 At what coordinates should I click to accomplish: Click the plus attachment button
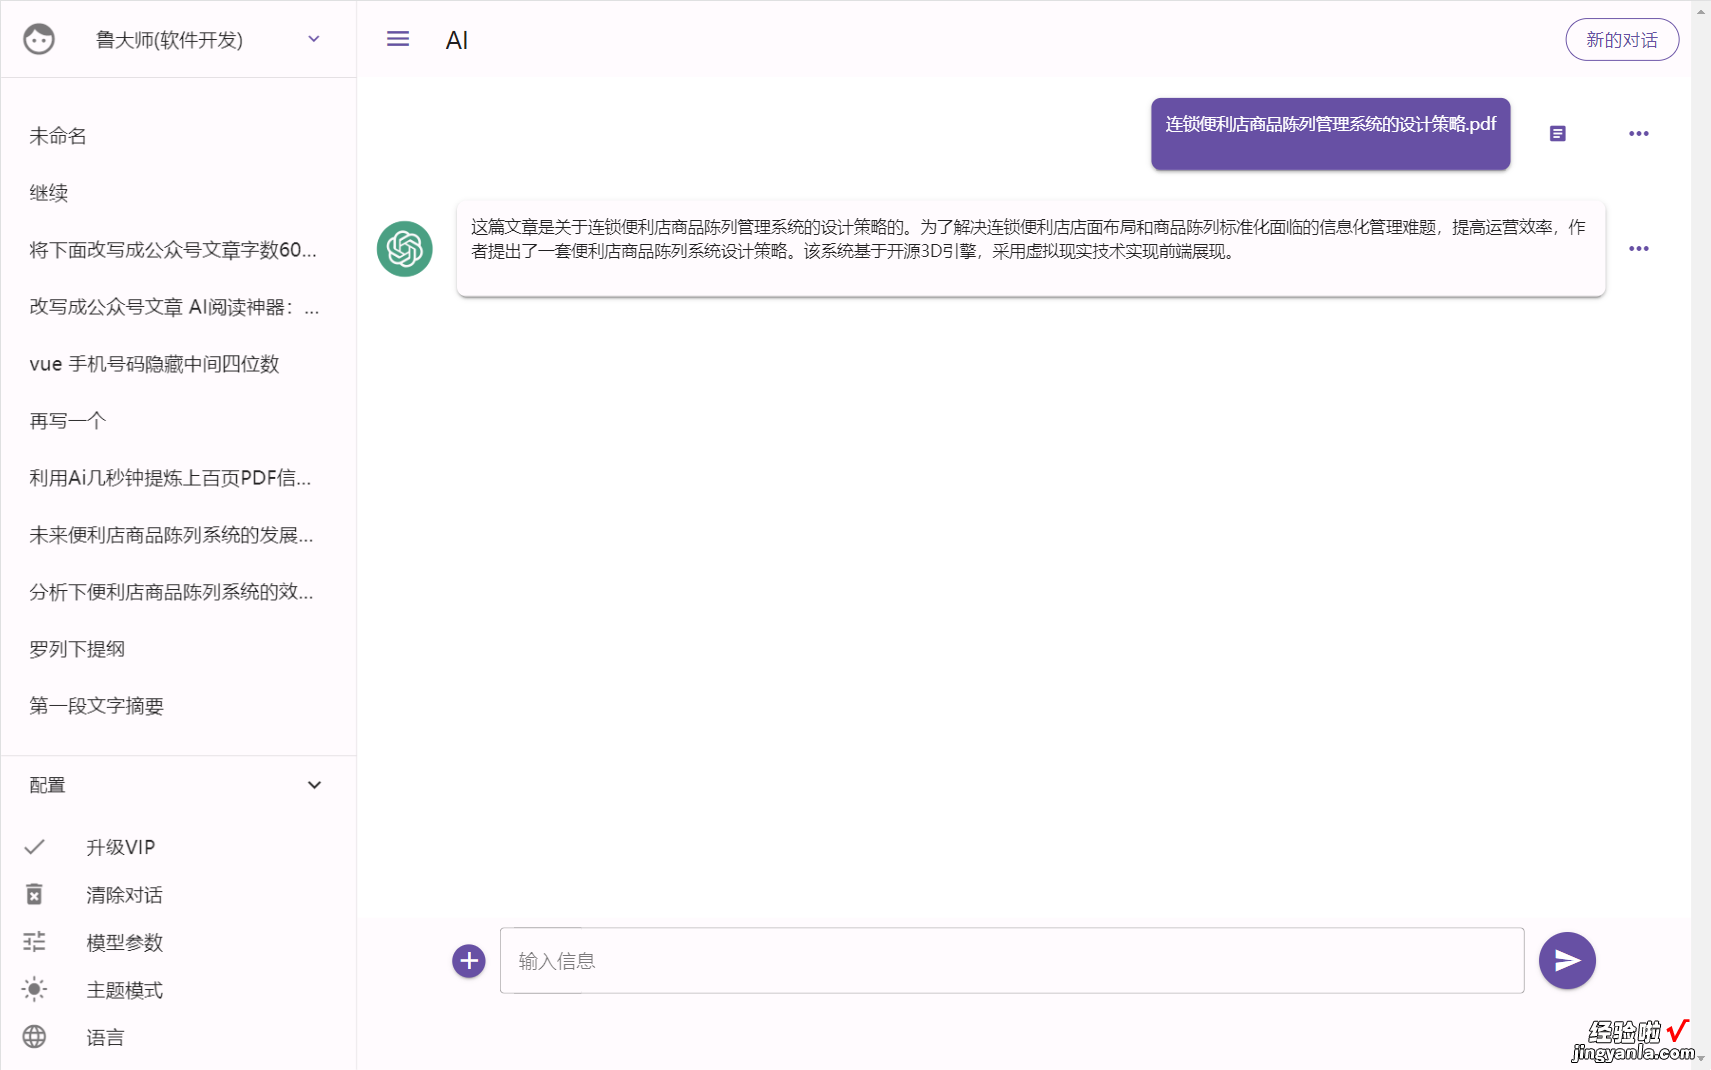click(x=468, y=961)
